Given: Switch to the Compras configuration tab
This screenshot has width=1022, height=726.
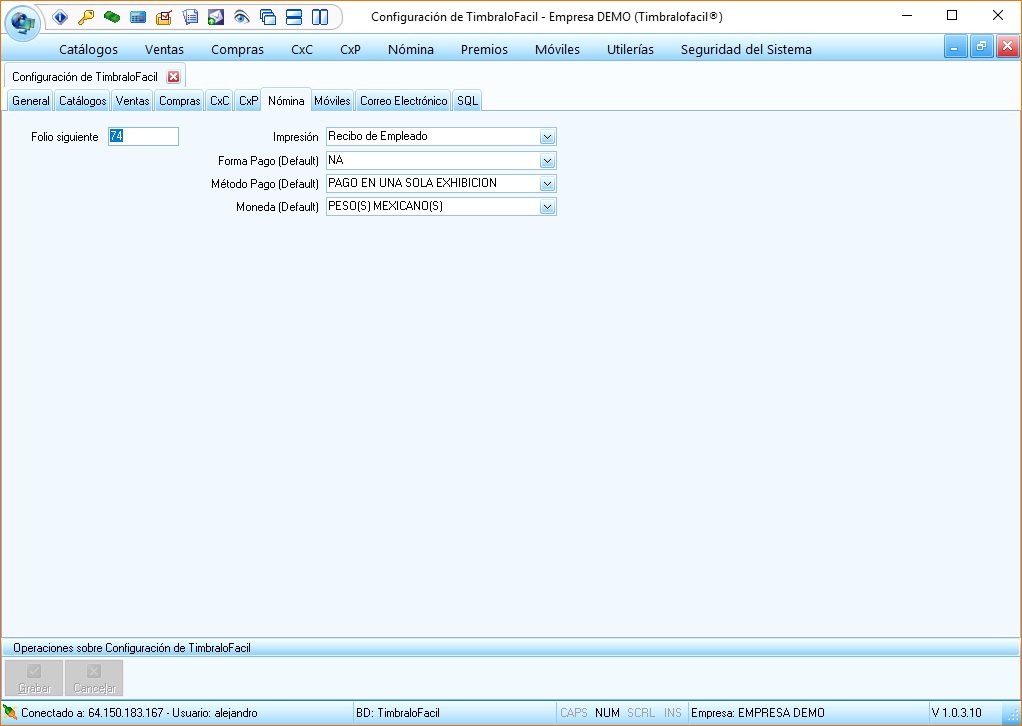Looking at the screenshot, I should tap(180, 100).
